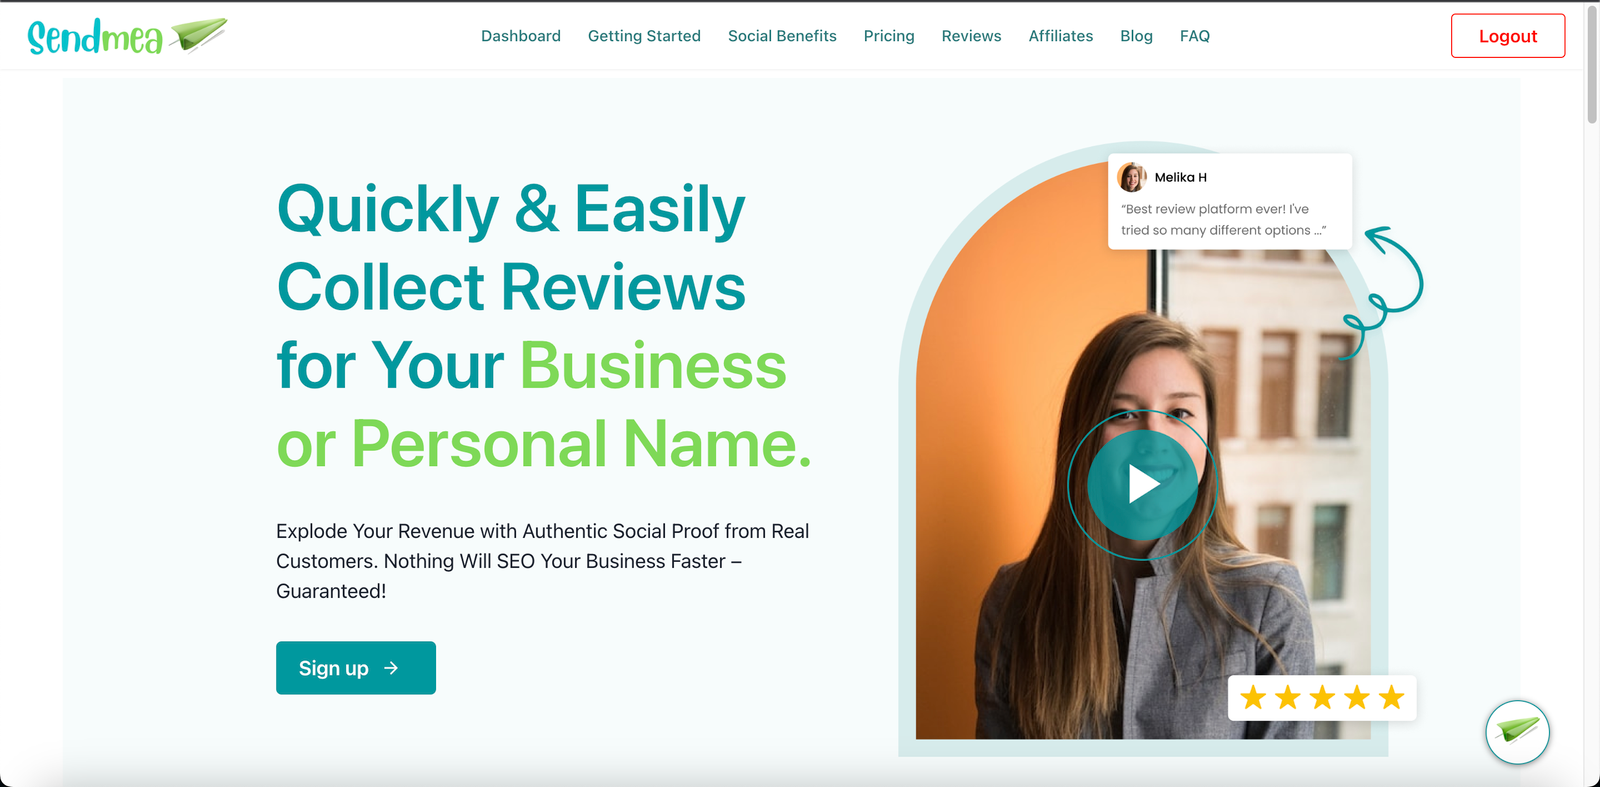Click the green paper plane beside logo text
This screenshot has width=1600, height=787.
coord(198,34)
